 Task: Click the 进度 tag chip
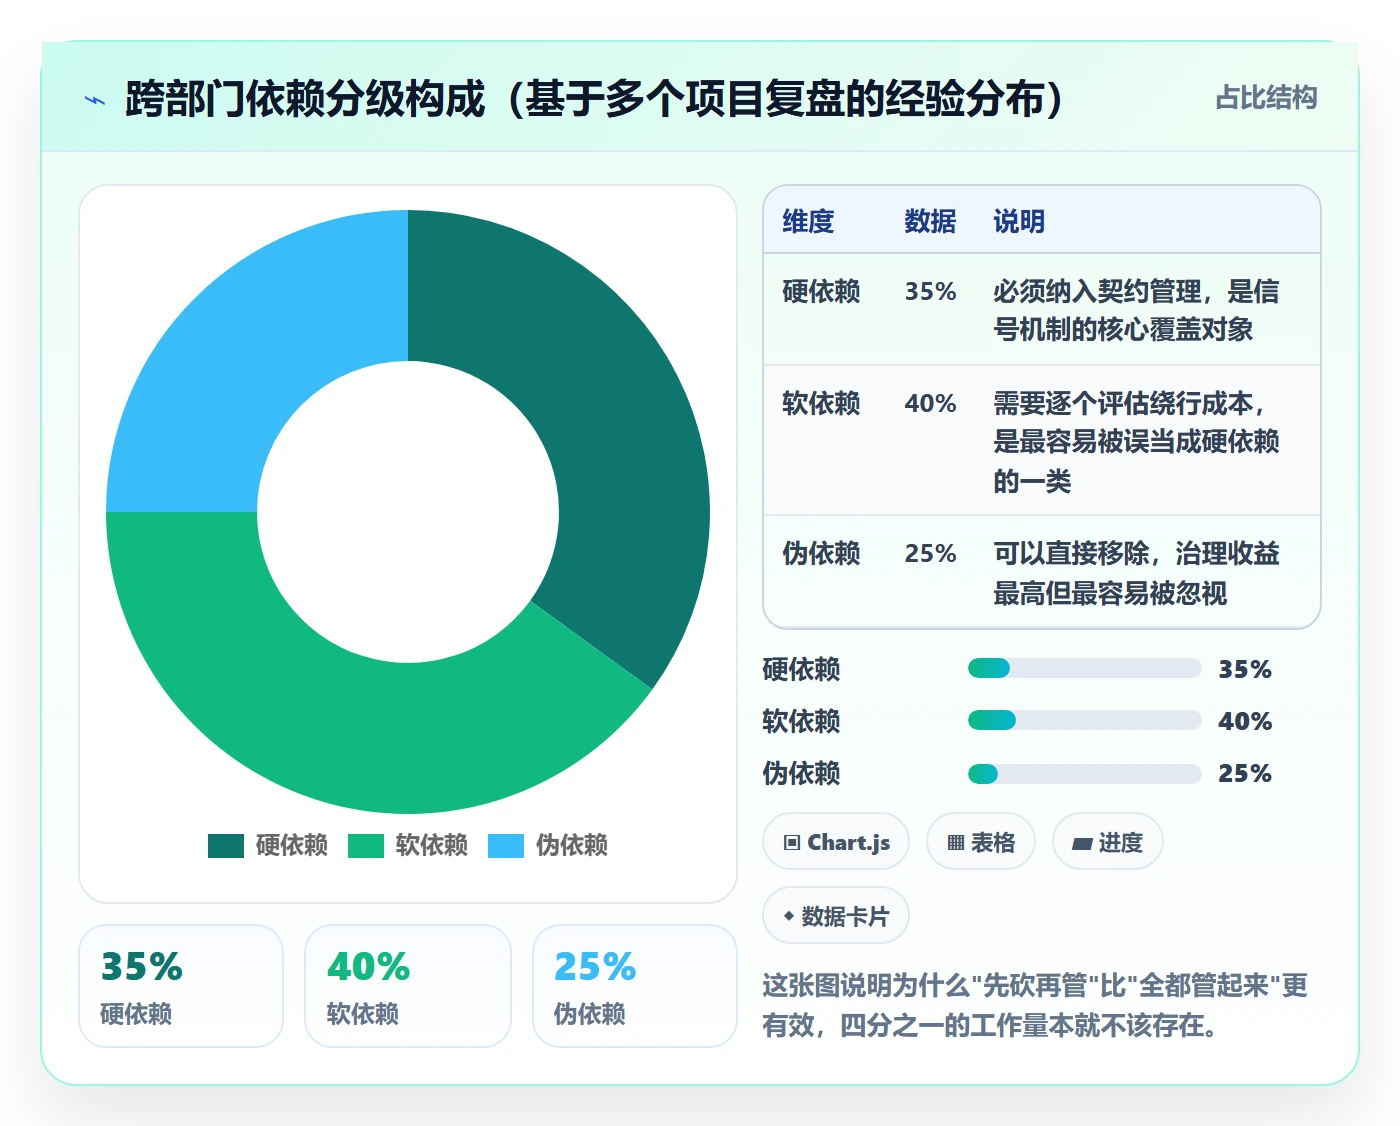(x=1108, y=842)
